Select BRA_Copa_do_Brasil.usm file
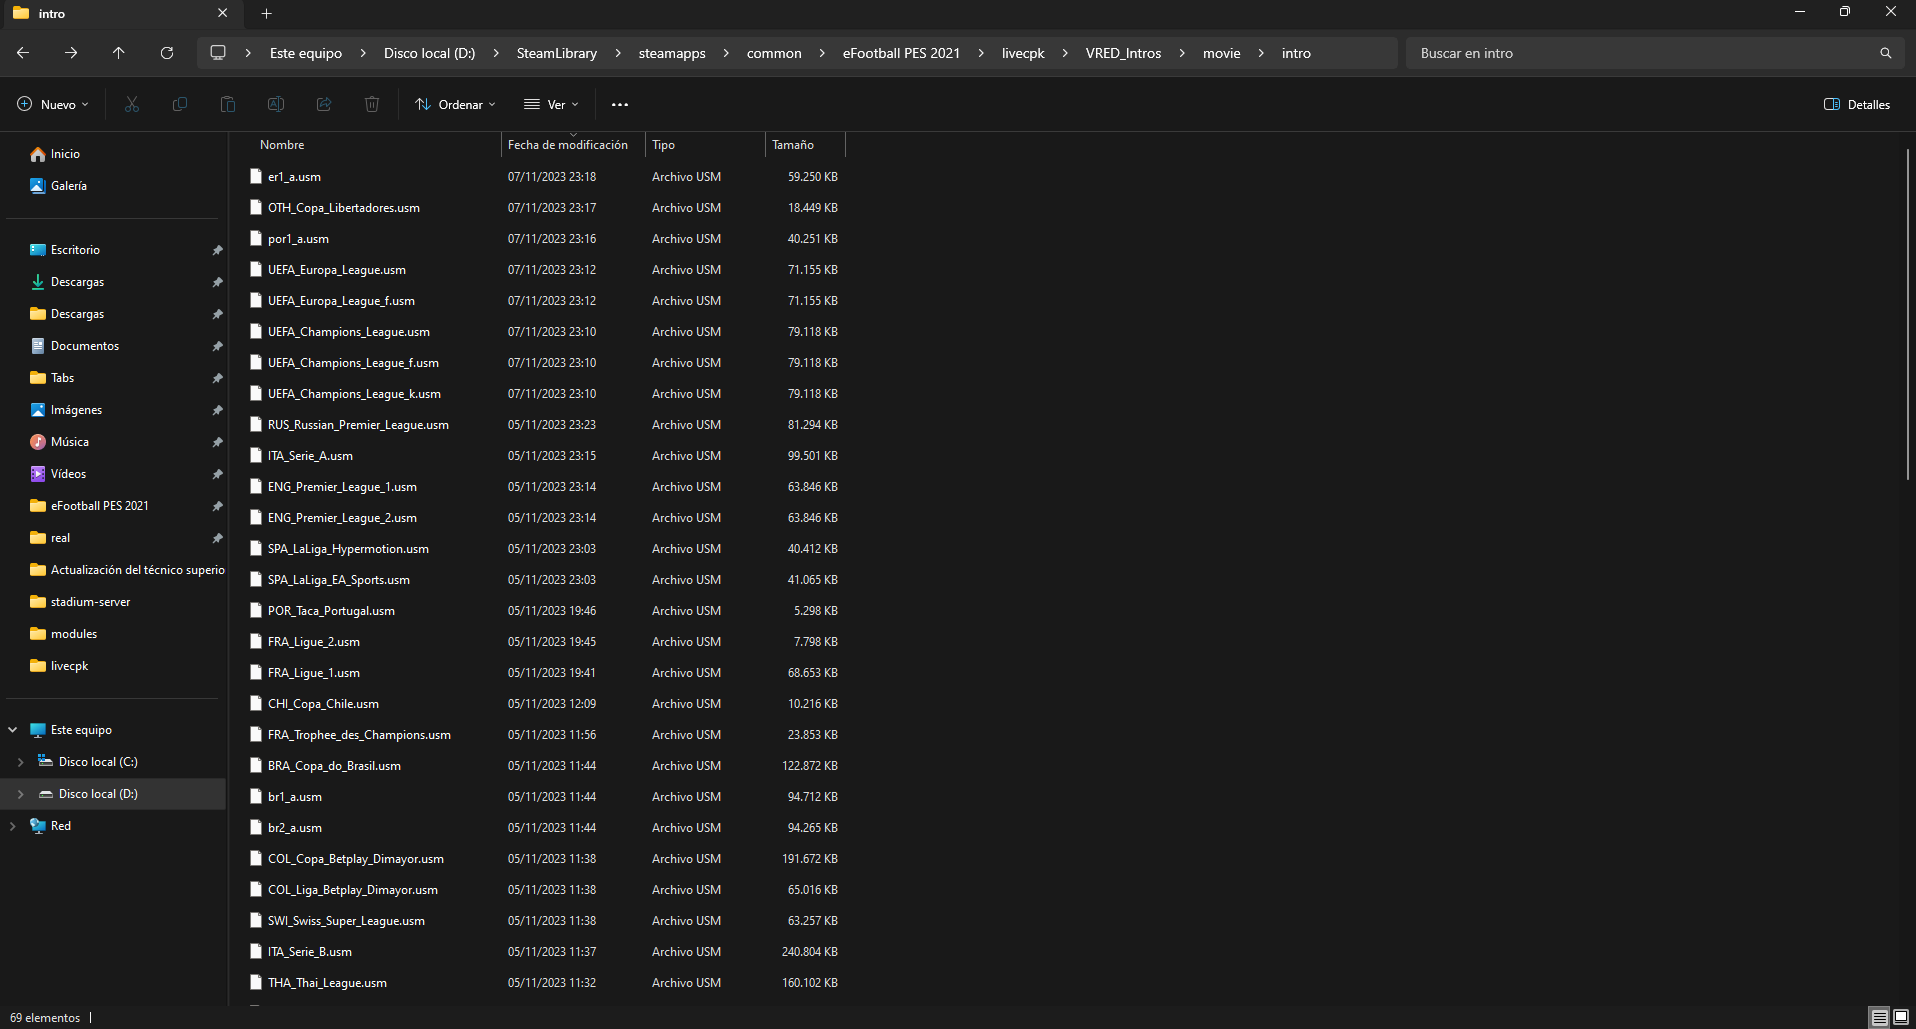This screenshot has height=1029, width=1916. point(544,766)
